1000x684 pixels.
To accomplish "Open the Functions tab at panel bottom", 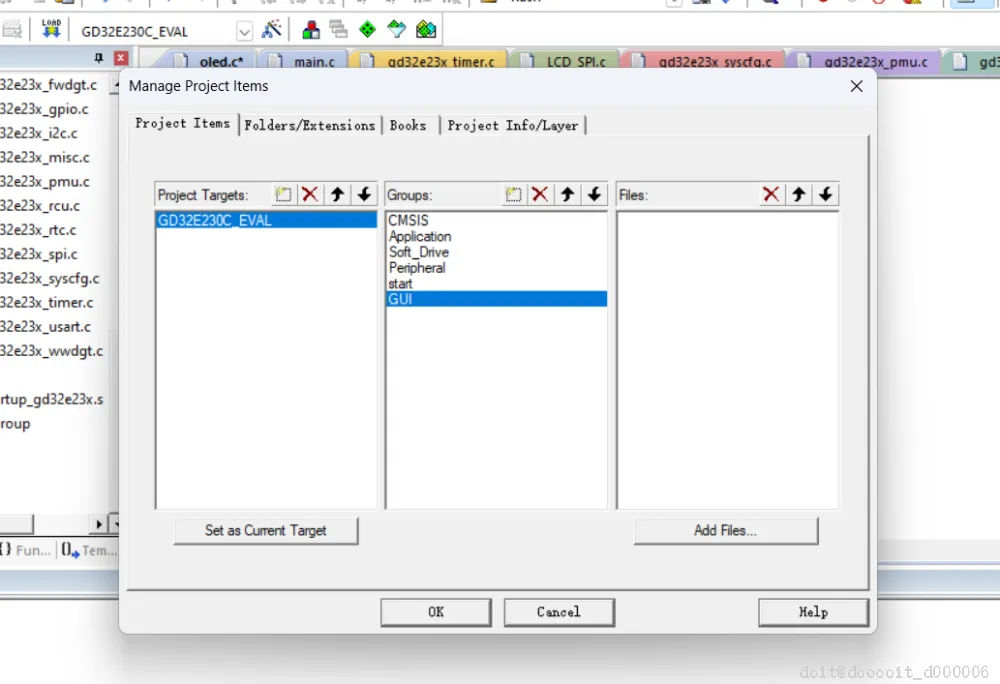I will (x=26, y=550).
